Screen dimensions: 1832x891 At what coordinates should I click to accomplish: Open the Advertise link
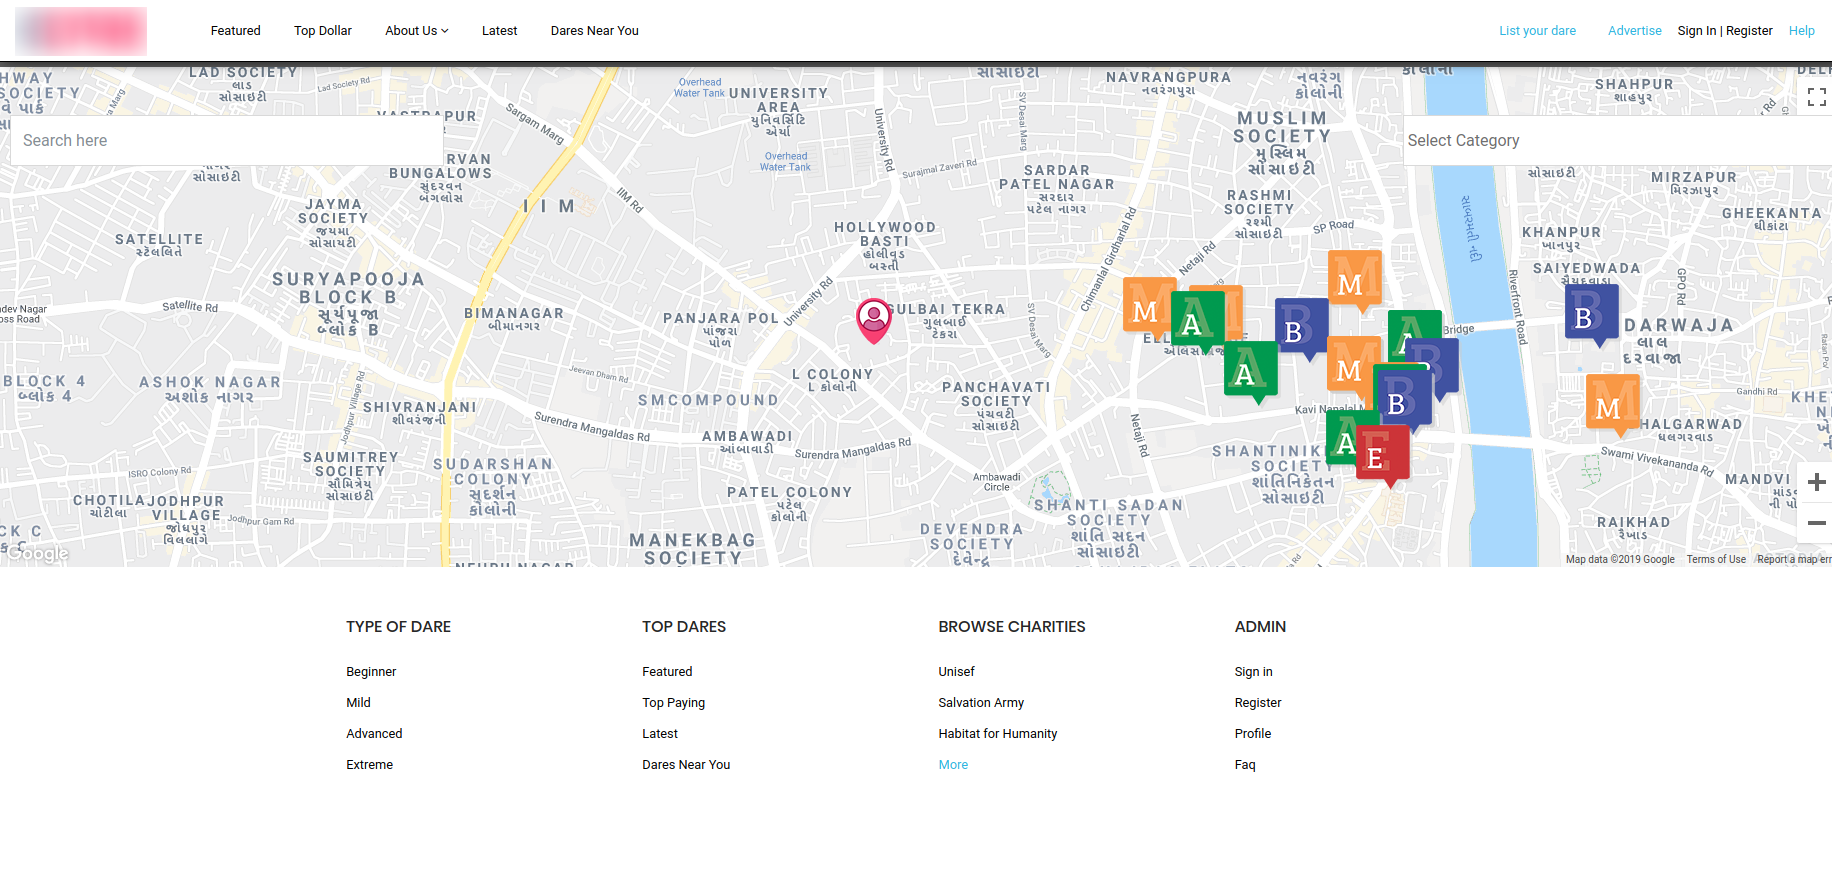tap(1634, 31)
